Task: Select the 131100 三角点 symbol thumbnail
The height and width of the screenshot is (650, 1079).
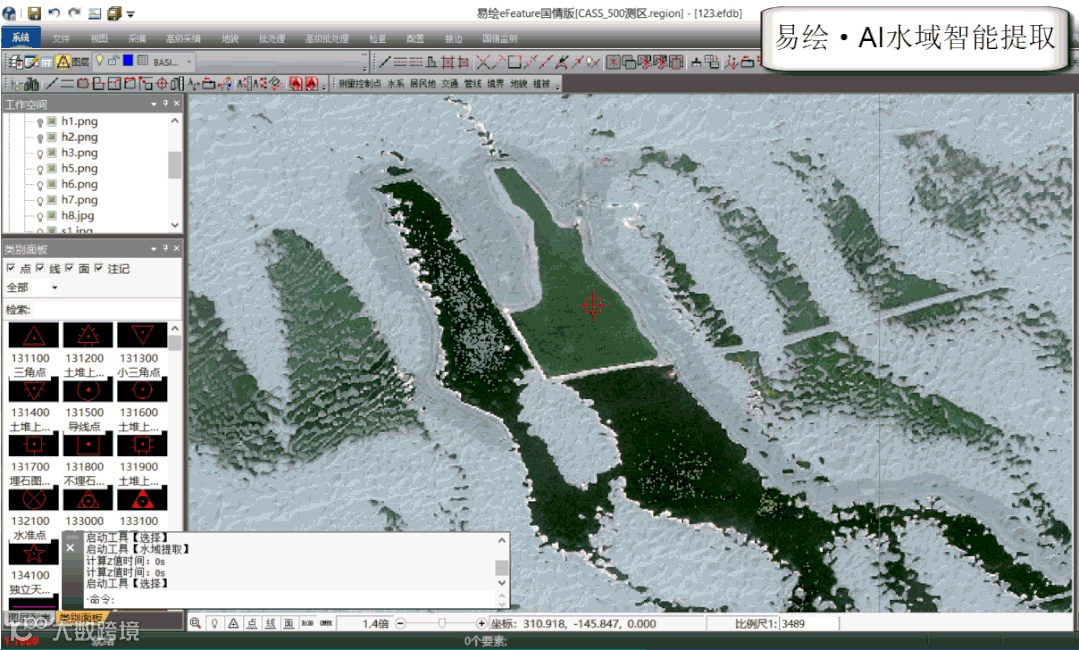Action: 33,336
